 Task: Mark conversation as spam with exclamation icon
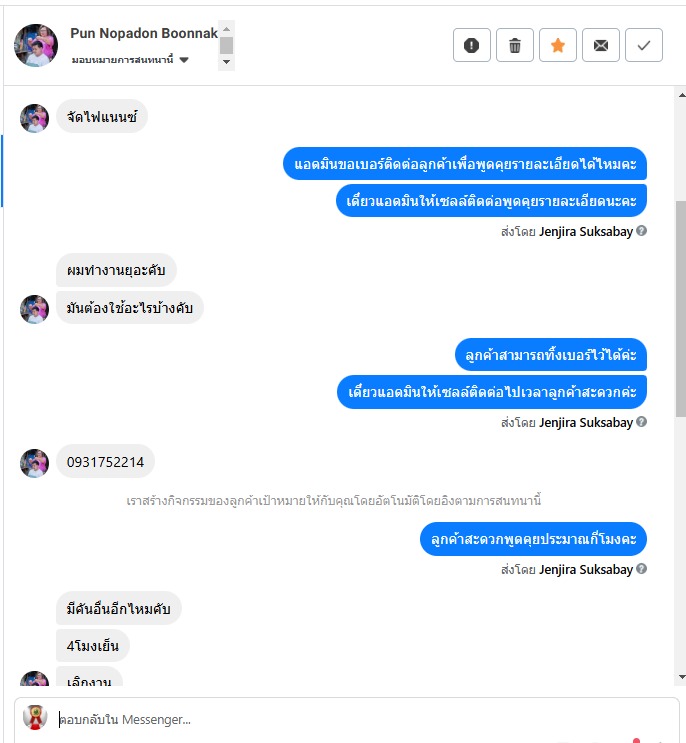[x=471, y=45]
